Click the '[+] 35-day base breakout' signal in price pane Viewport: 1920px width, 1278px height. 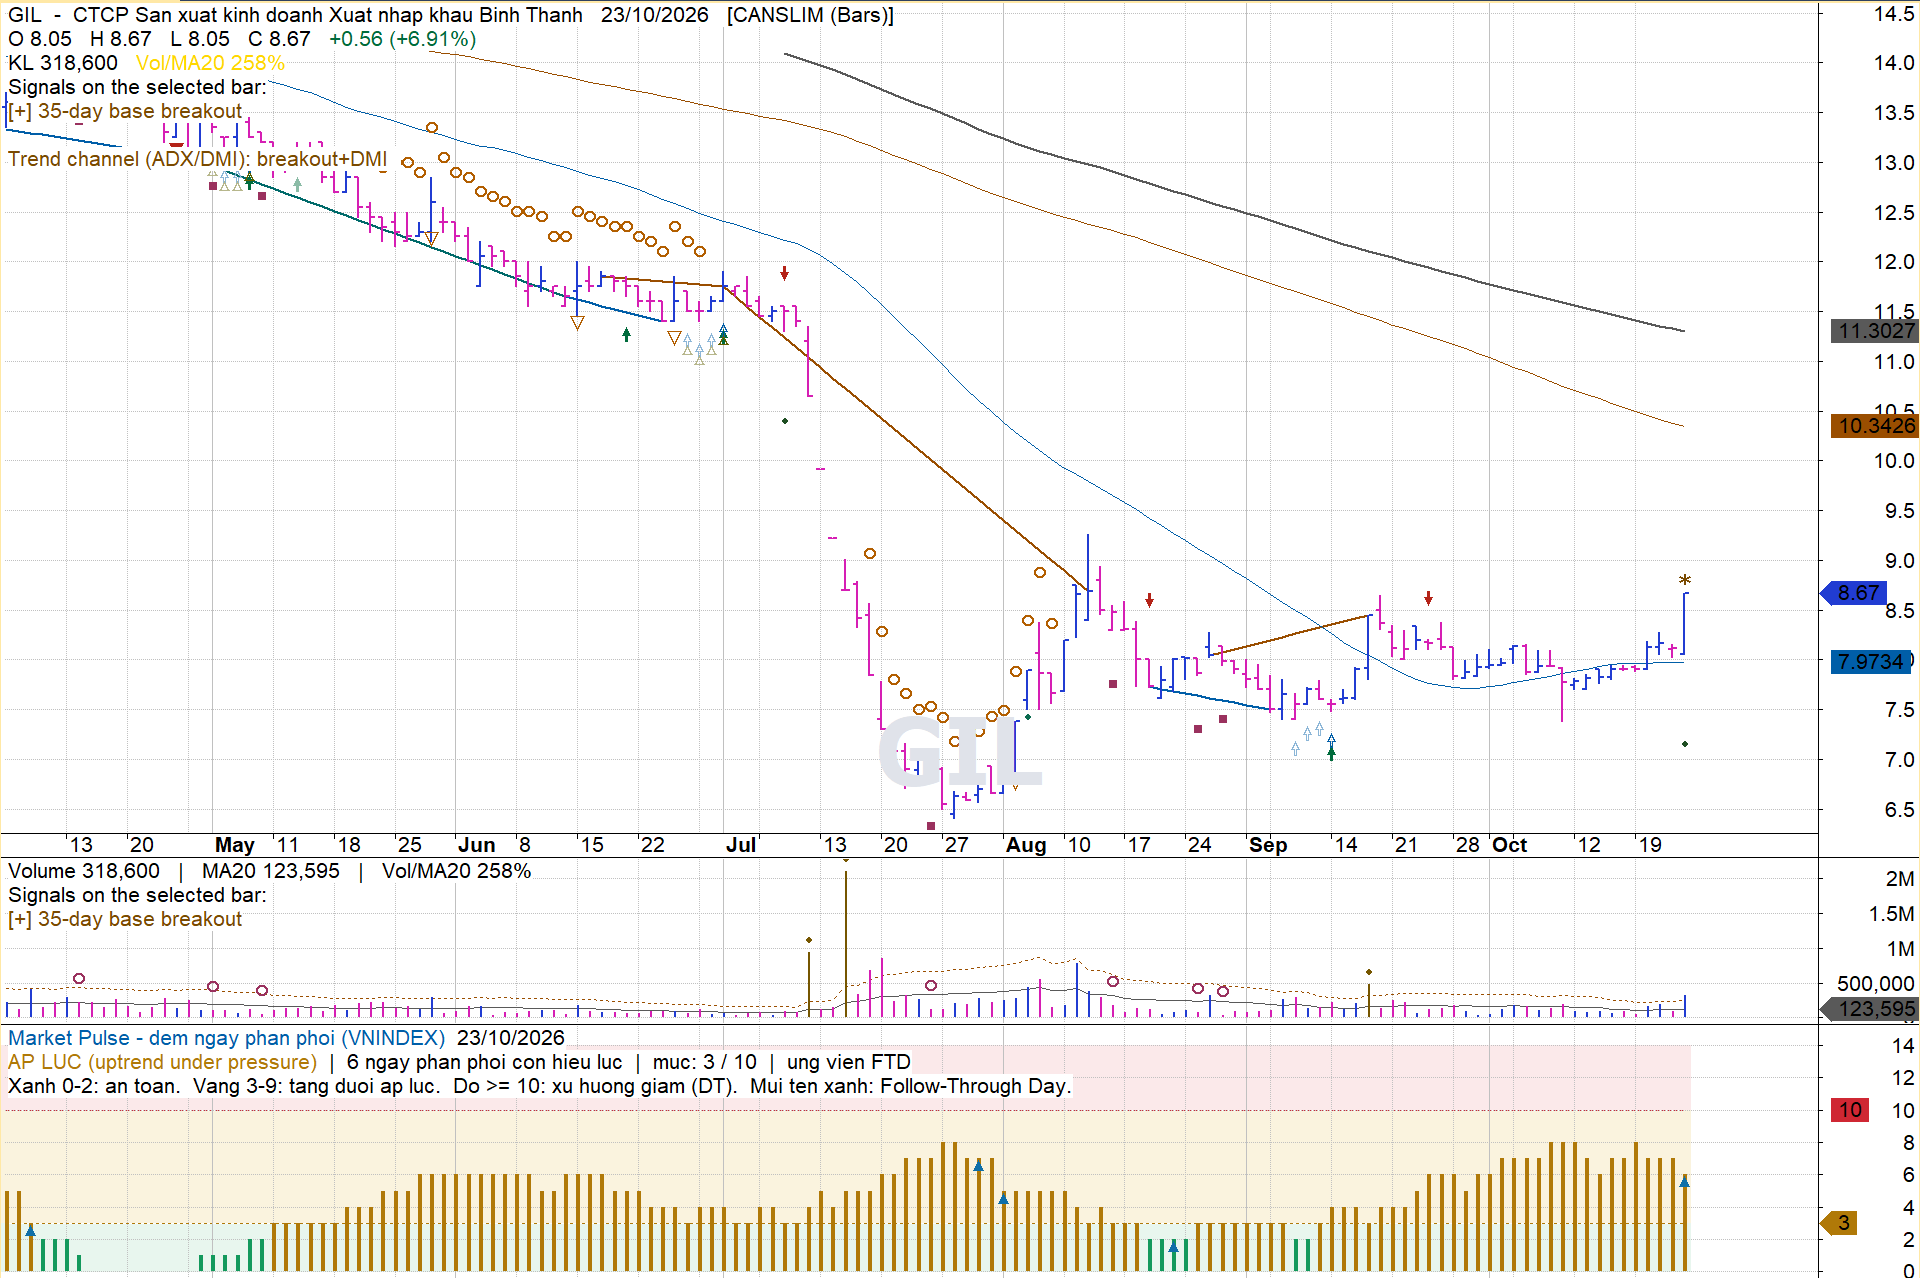(x=125, y=111)
